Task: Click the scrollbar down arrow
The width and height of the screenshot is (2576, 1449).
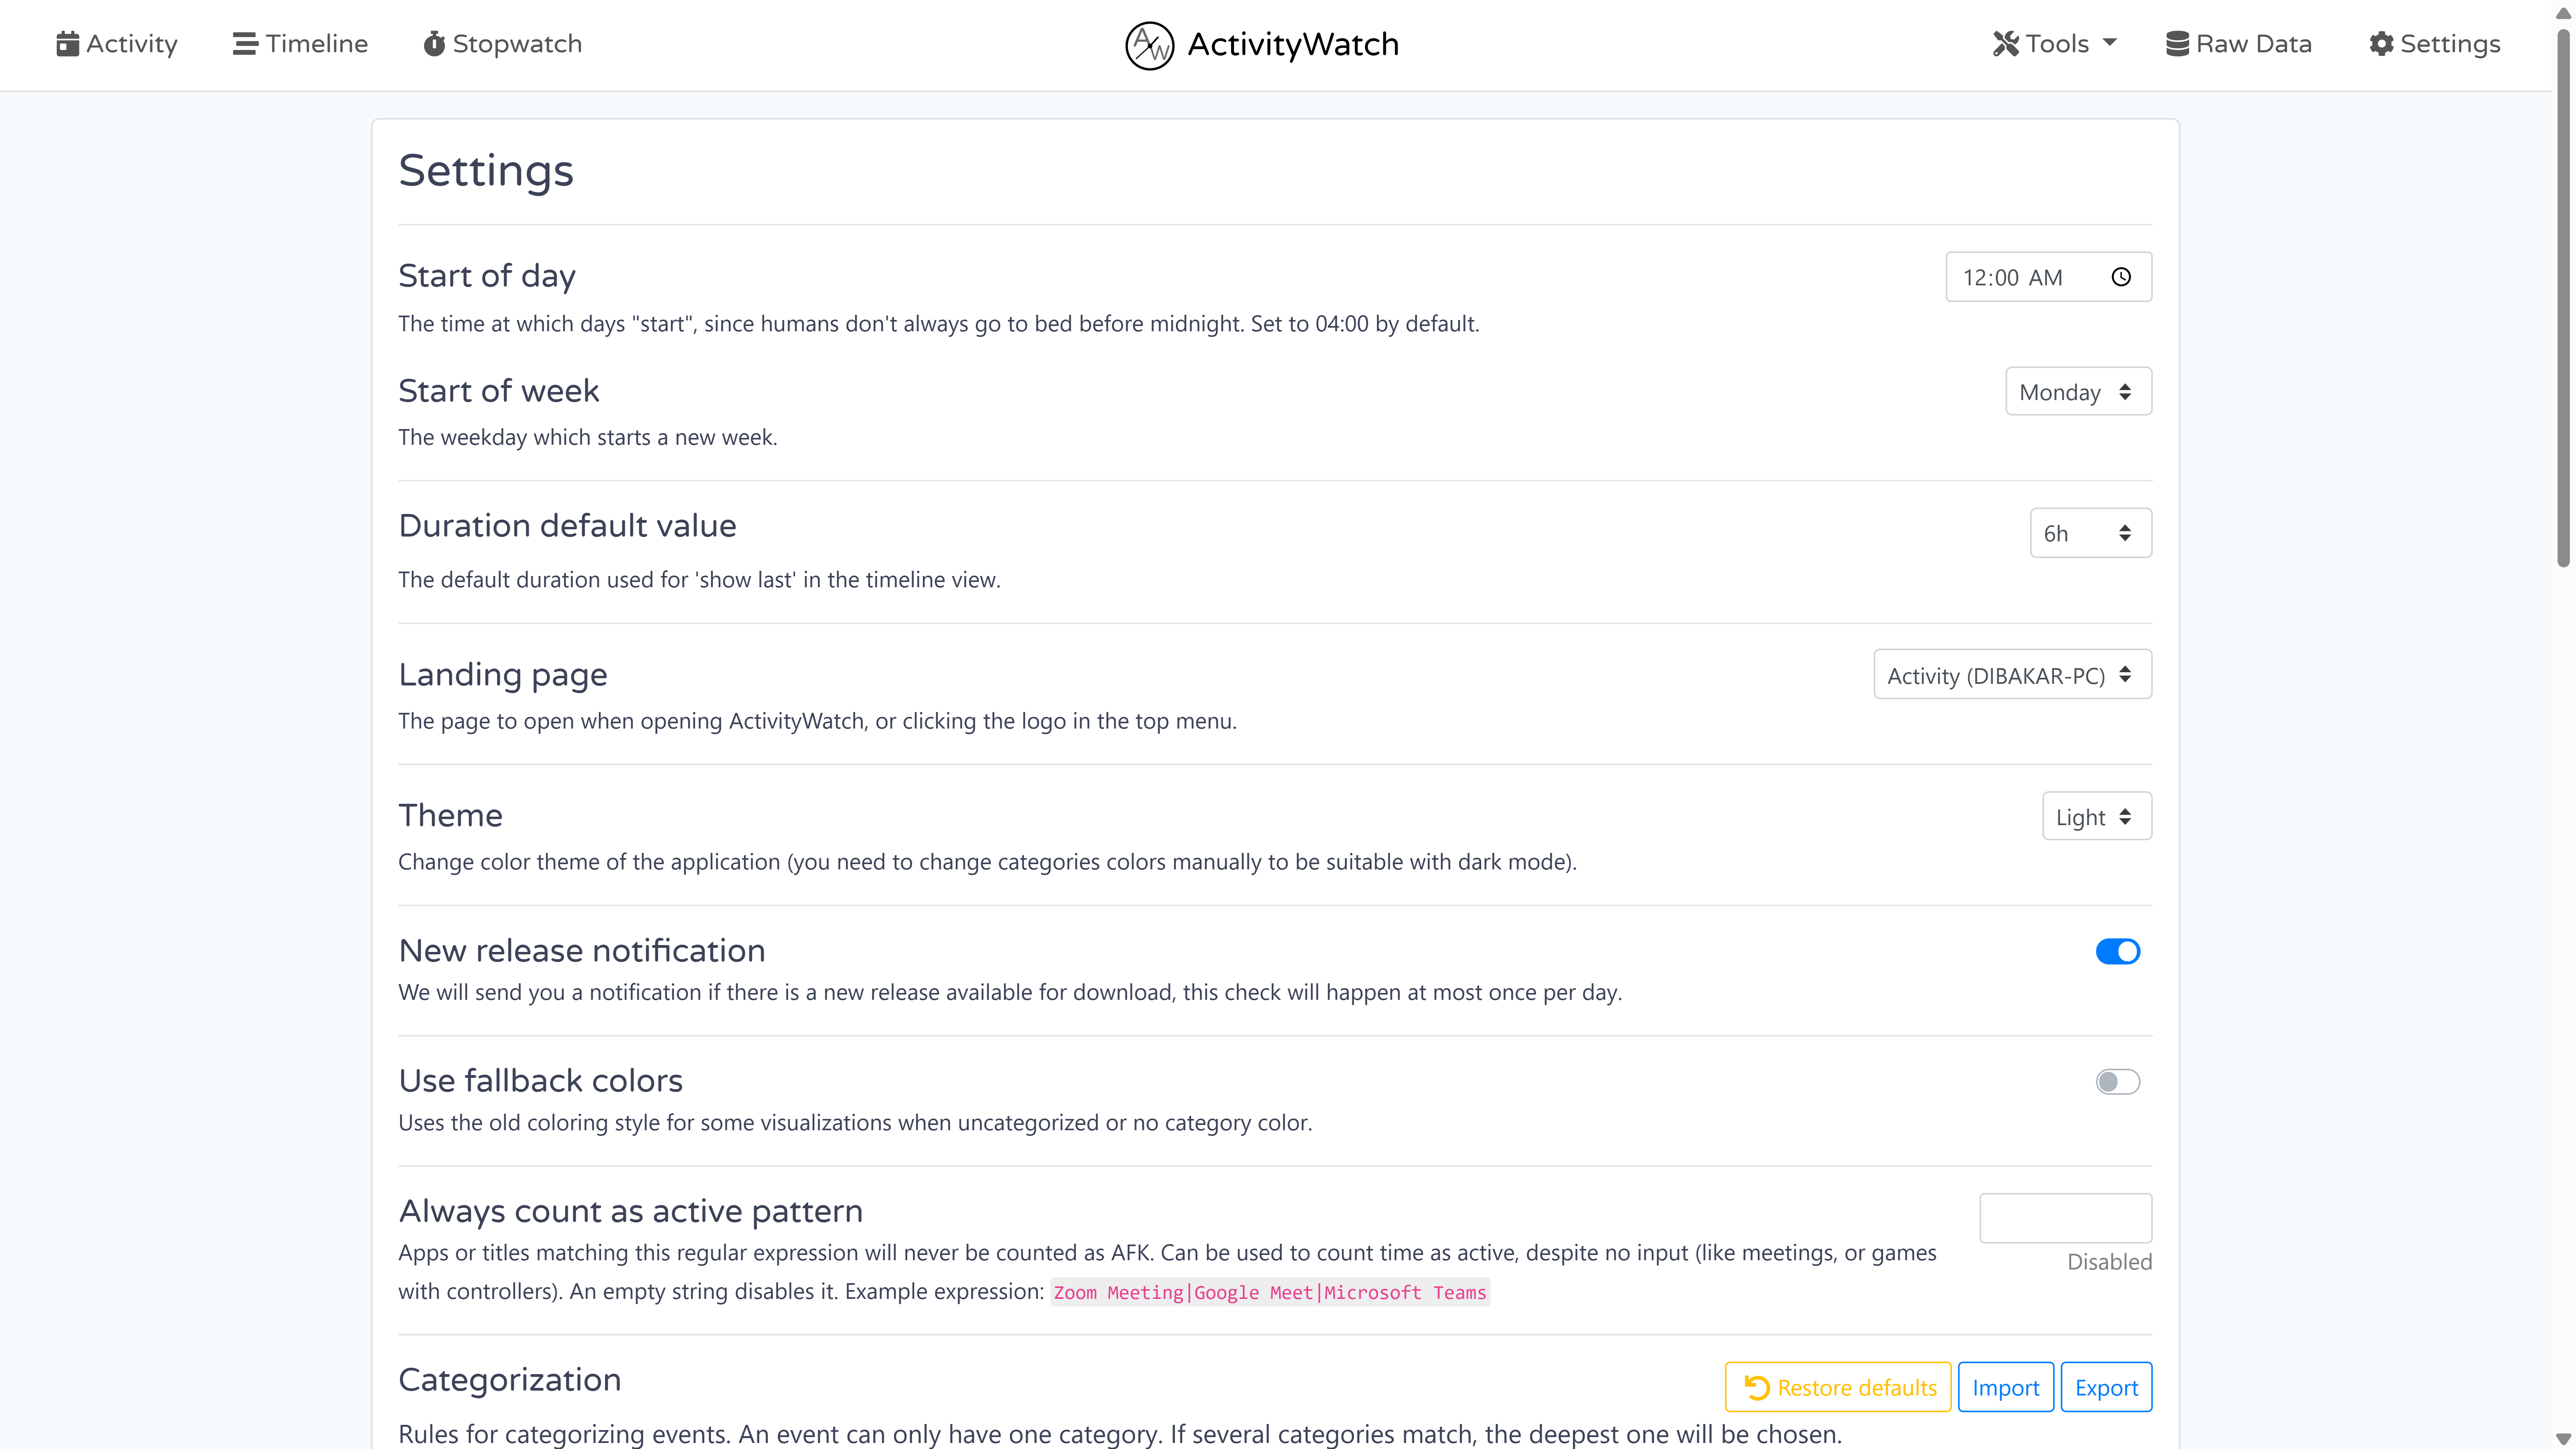Action: pos(2563,1438)
